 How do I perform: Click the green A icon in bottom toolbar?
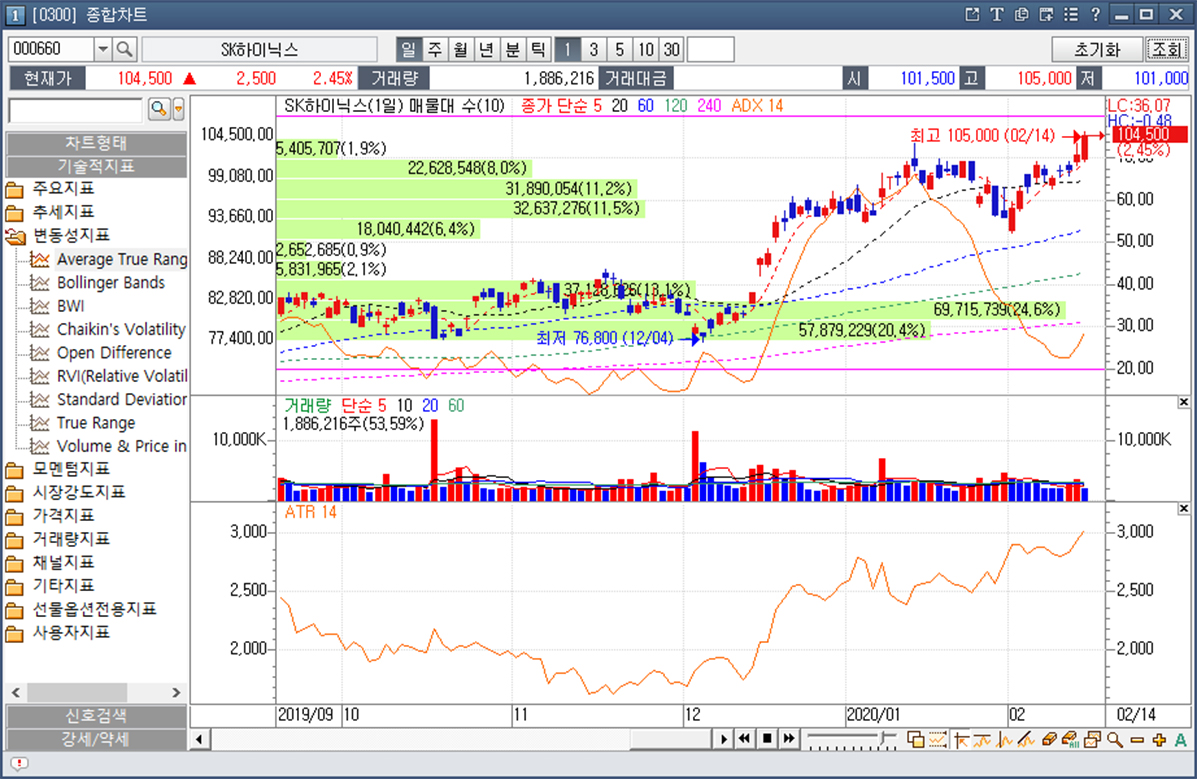click(1180, 739)
